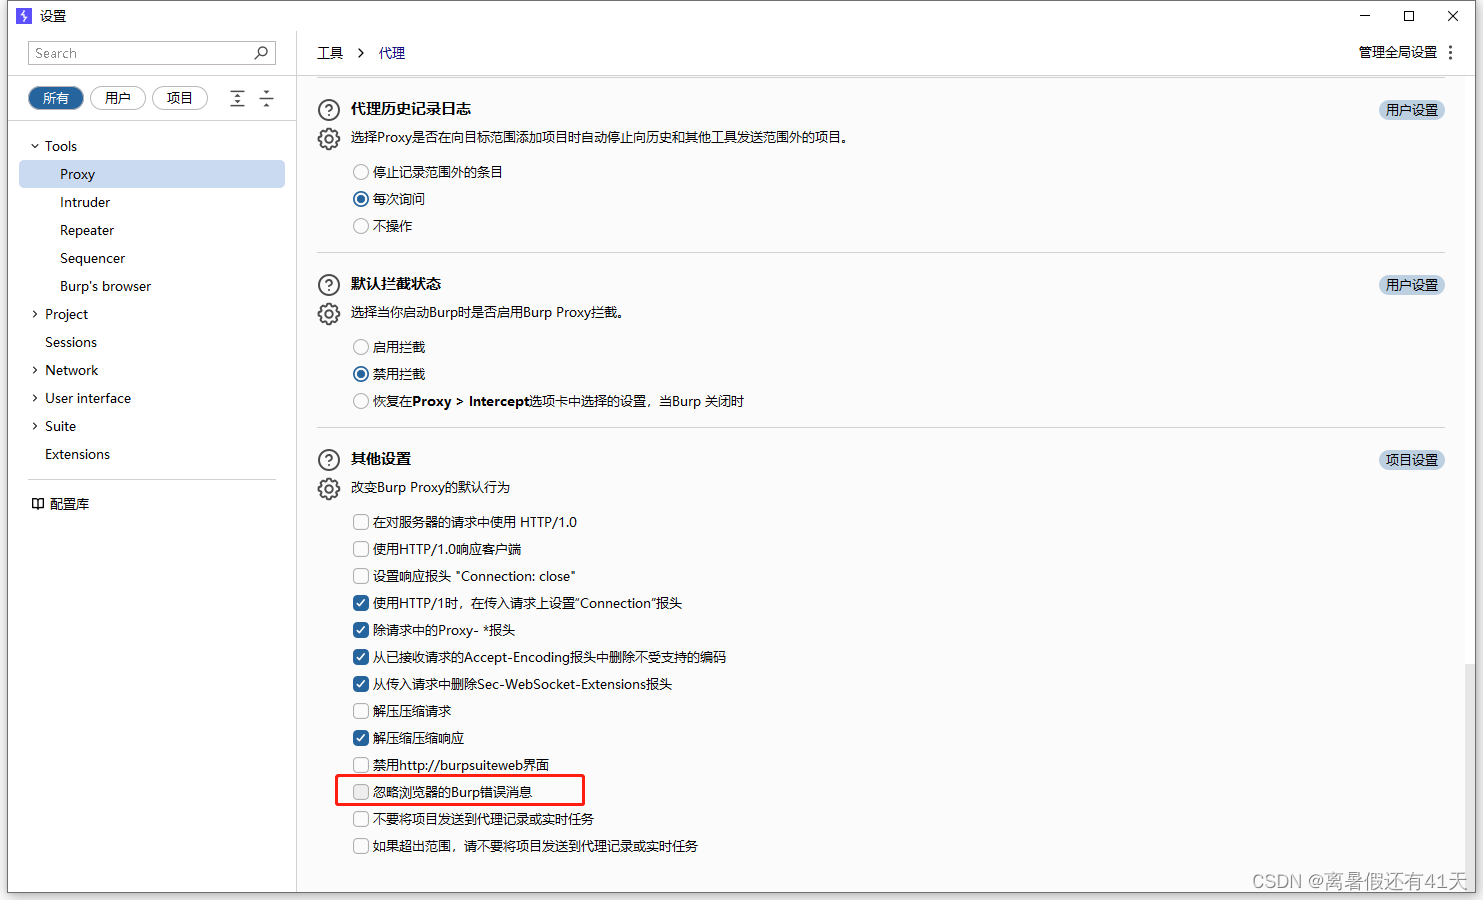Screen dimensions: 1483x900
Task: Enable 在对服务器的请求中使用 HTTP/1.0 checkbox
Action: click(x=361, y=522)
